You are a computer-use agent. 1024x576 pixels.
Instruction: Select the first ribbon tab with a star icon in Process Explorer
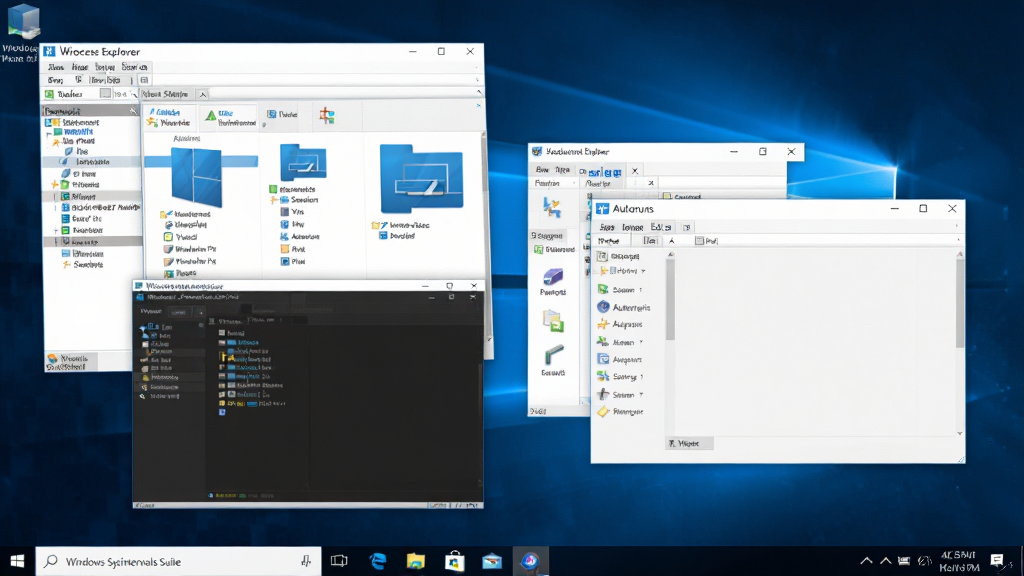click(x=168, y=118)
